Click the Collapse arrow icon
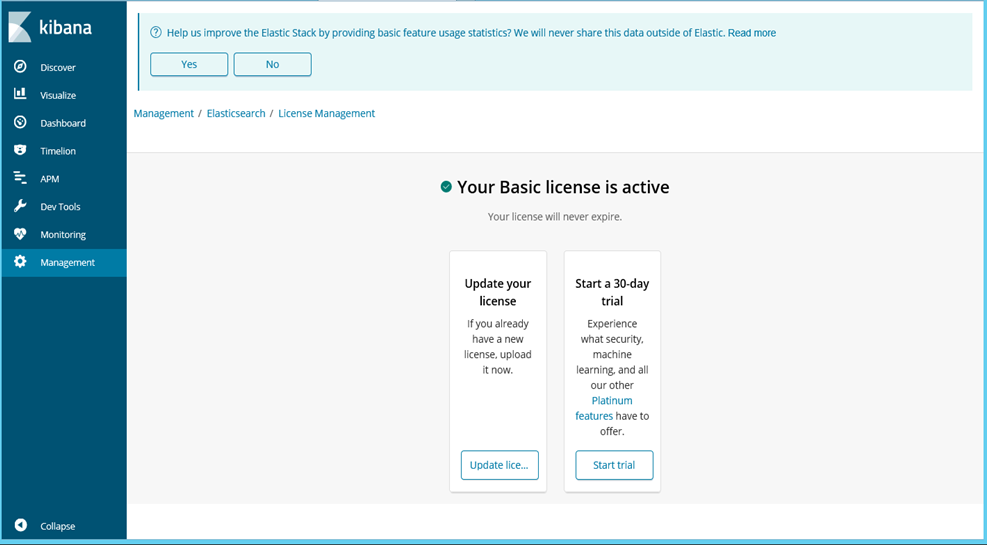The height and width of the screenshot is (545, 987). (x=21, y=525)
